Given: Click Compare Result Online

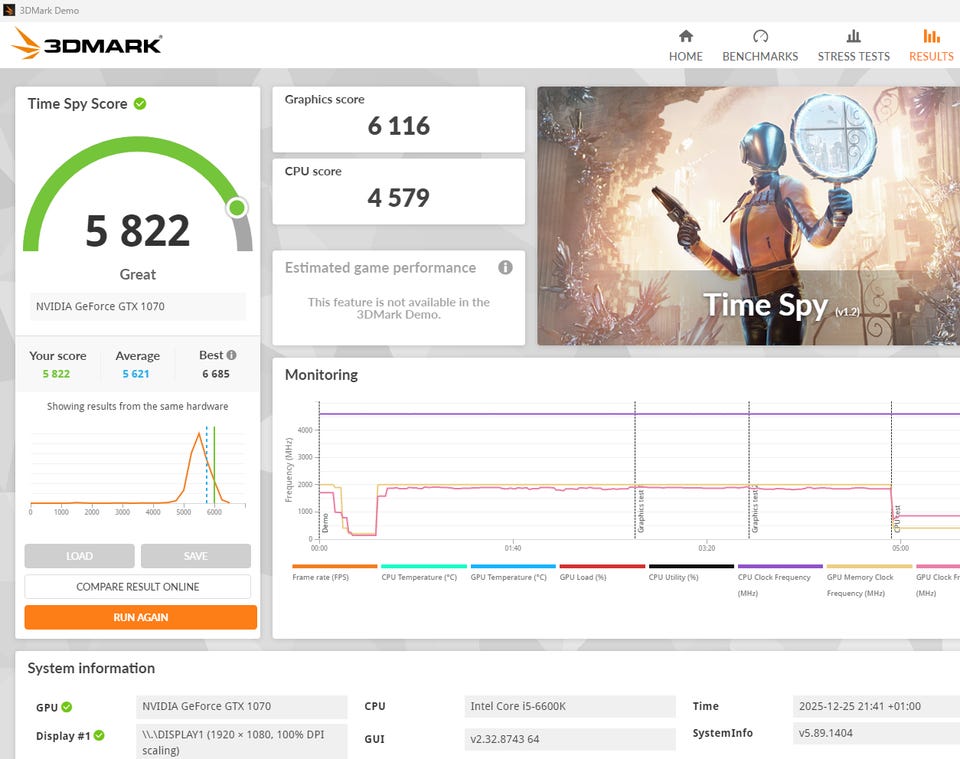Looking at the screenshot, I should coord(138,586).
